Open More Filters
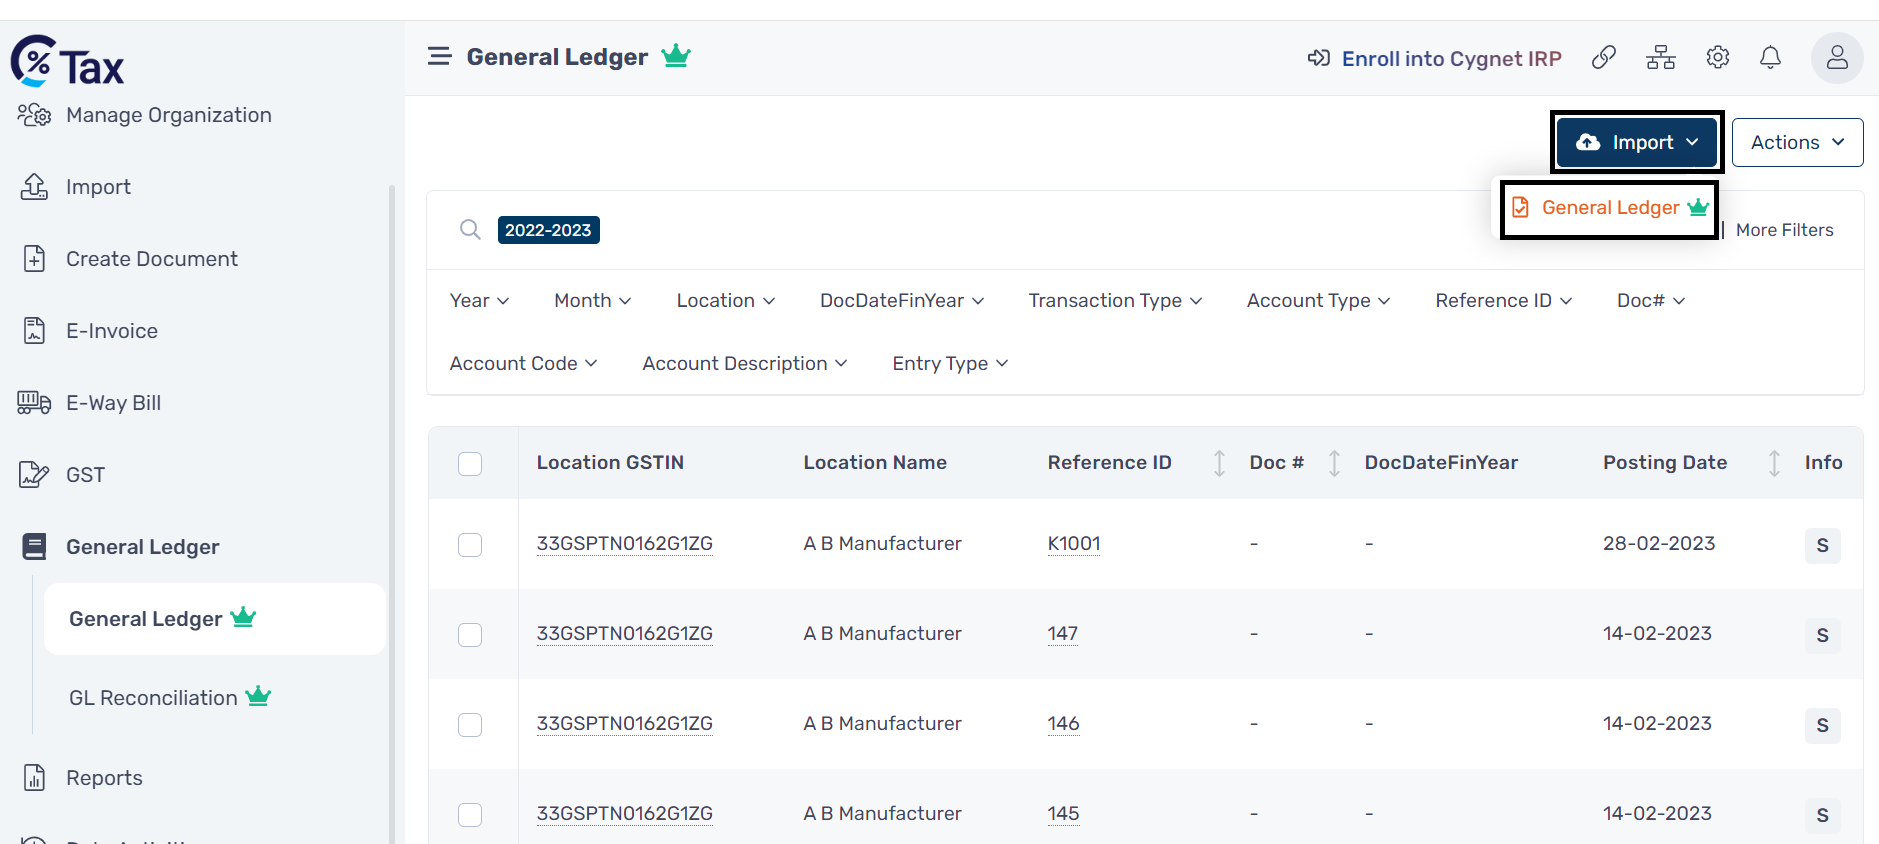The height and width of the screenshot is (844, 1879). pos(1784,230)
